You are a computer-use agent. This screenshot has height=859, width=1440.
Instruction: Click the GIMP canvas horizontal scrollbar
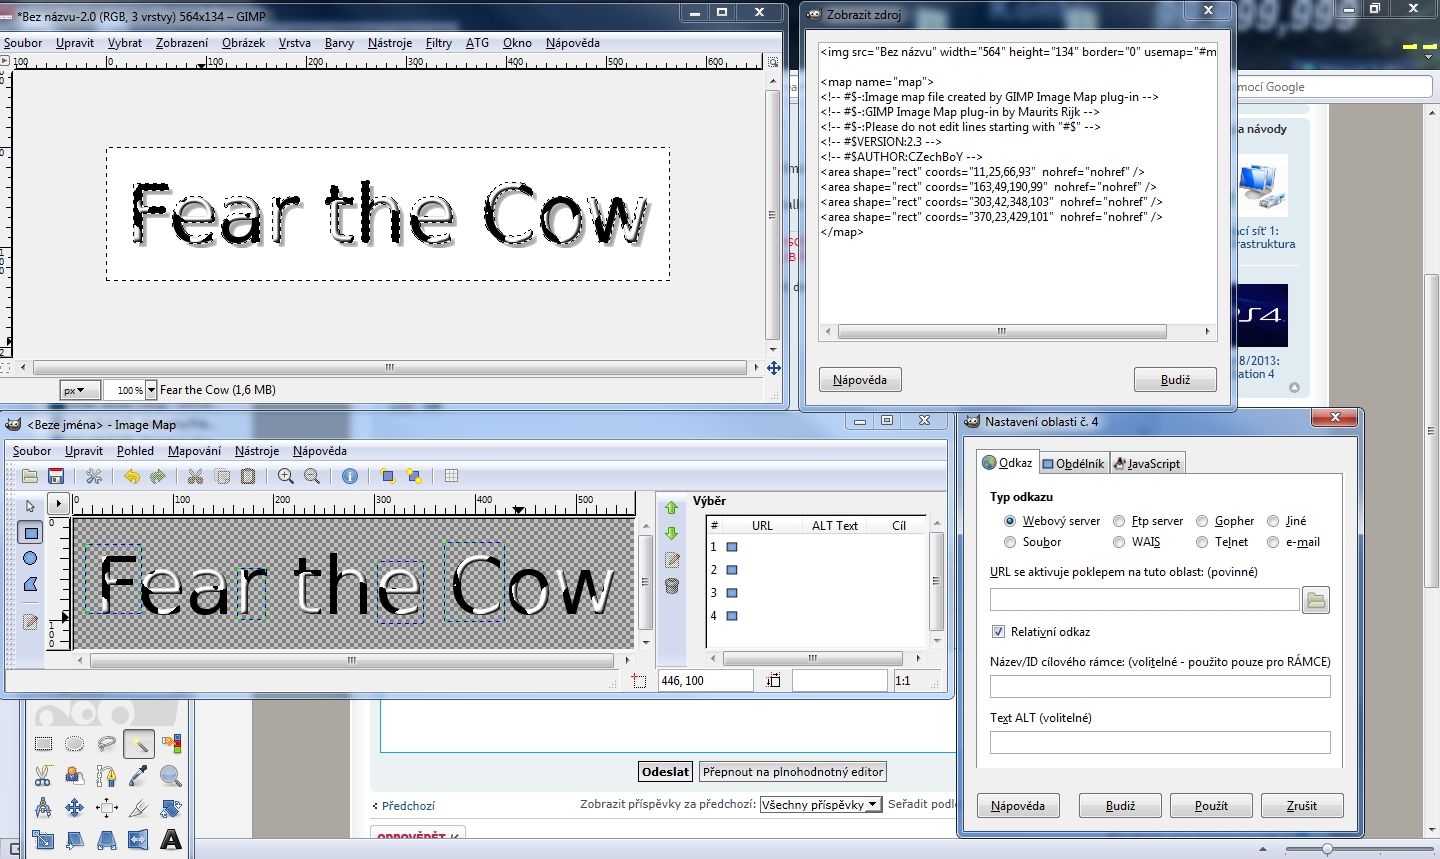coord(390,368)
